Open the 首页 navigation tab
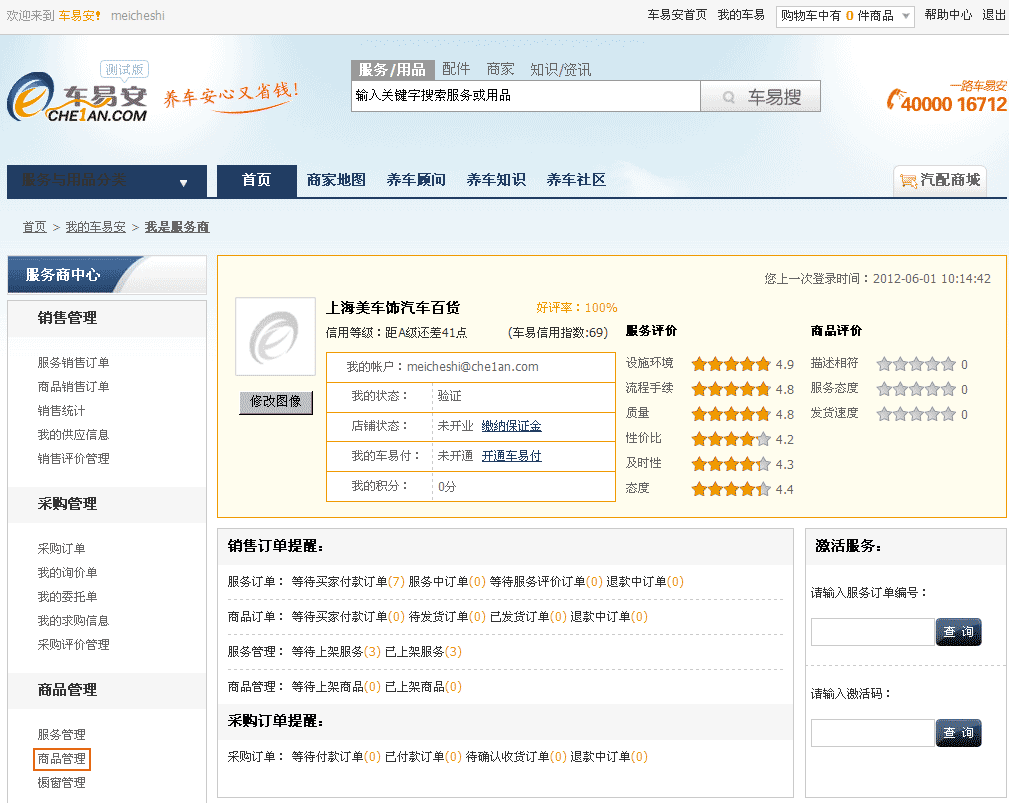This screenshot has height=803, width=1009. 257,180
